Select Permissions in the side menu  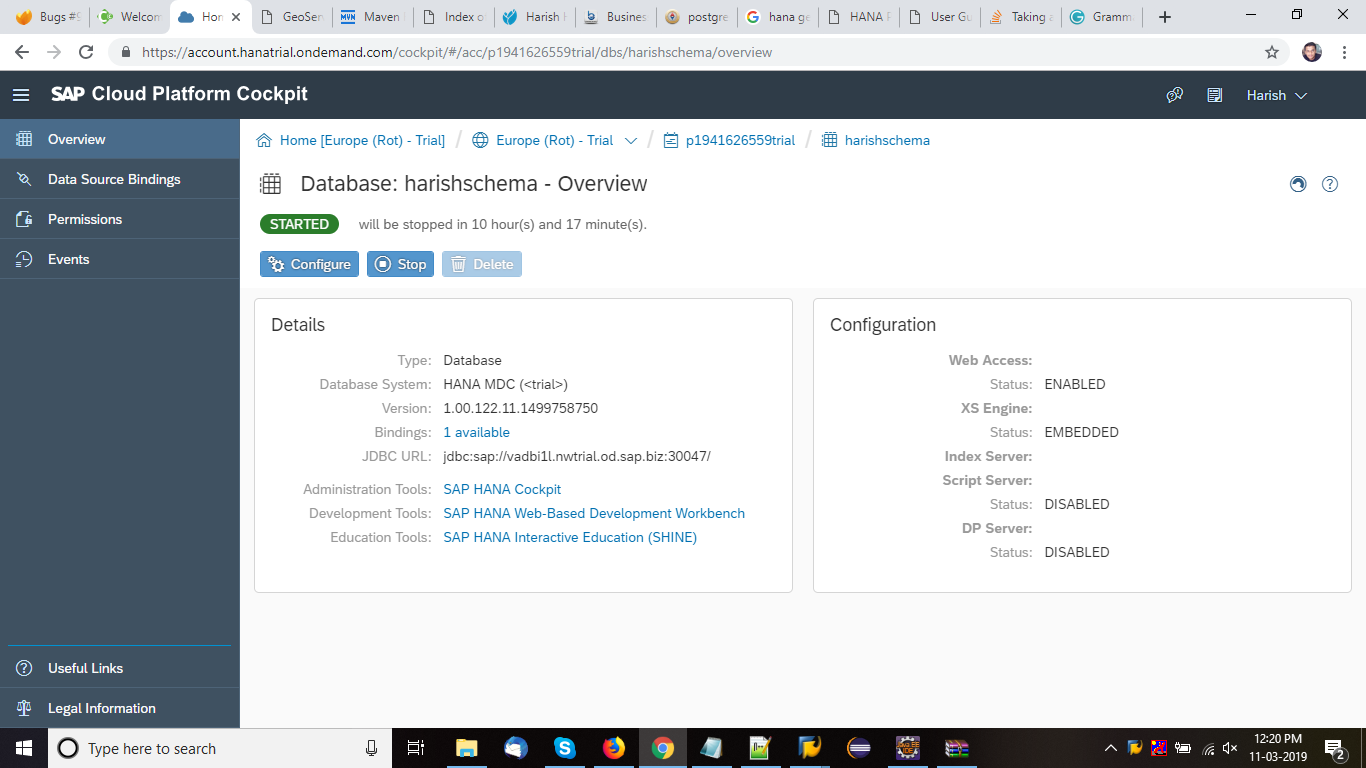click(120, 219)
